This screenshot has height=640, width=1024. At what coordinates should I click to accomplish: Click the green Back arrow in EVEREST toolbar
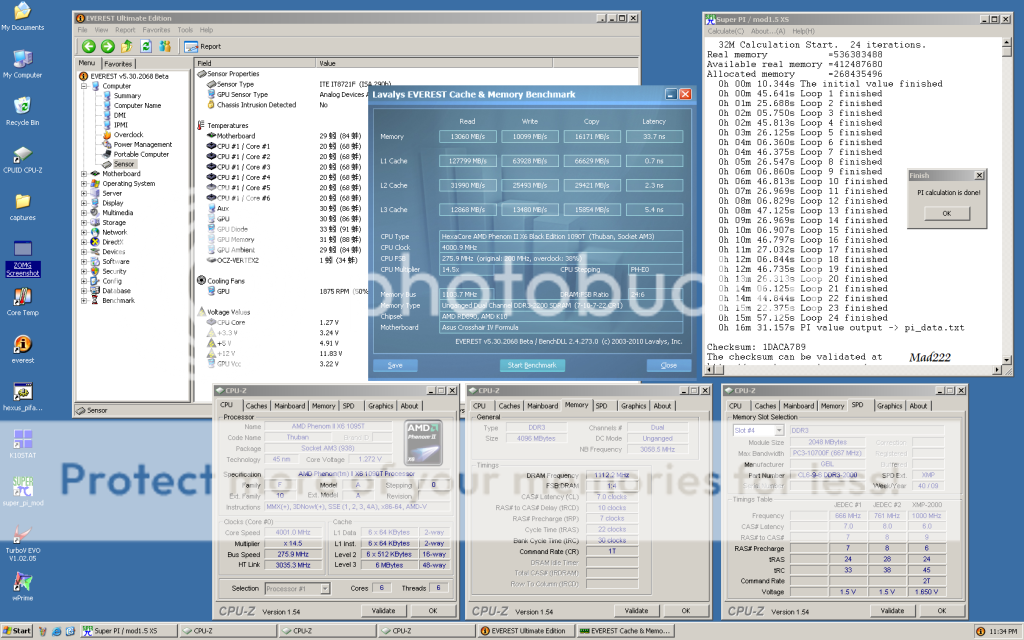click(x=89, y=46)
